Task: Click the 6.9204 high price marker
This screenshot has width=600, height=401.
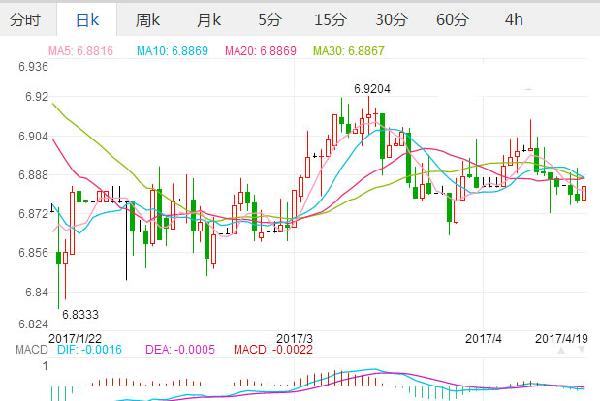Action: (371, 89)
